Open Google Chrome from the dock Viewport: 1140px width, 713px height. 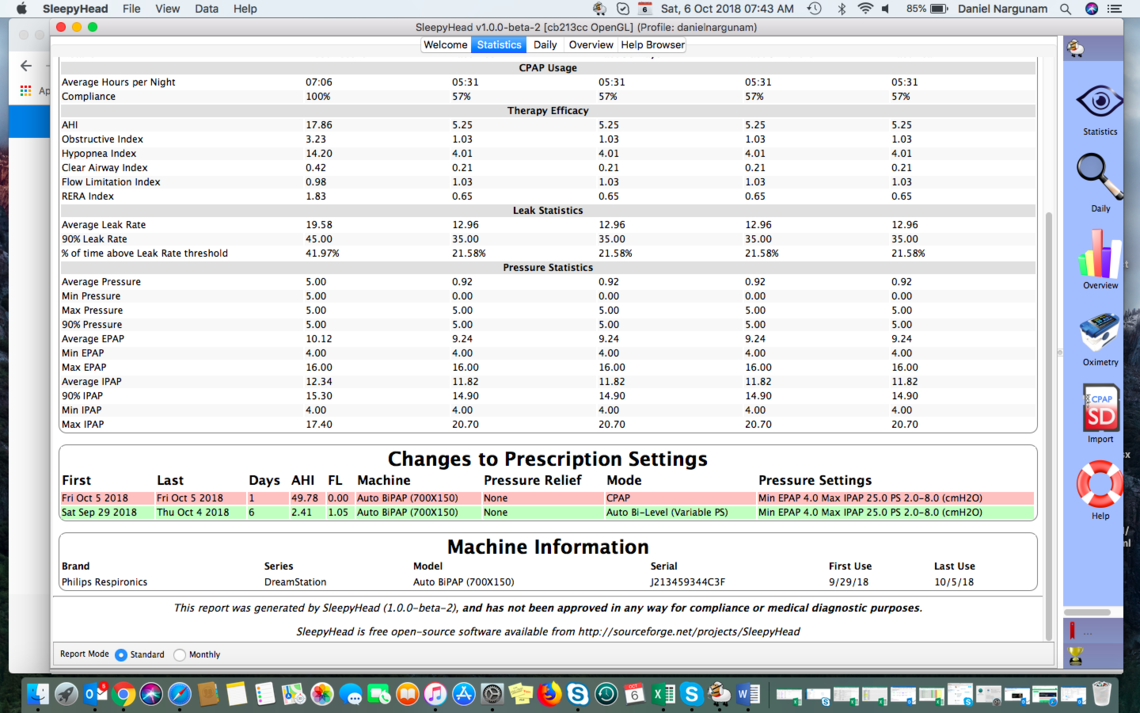click(123, 694)
